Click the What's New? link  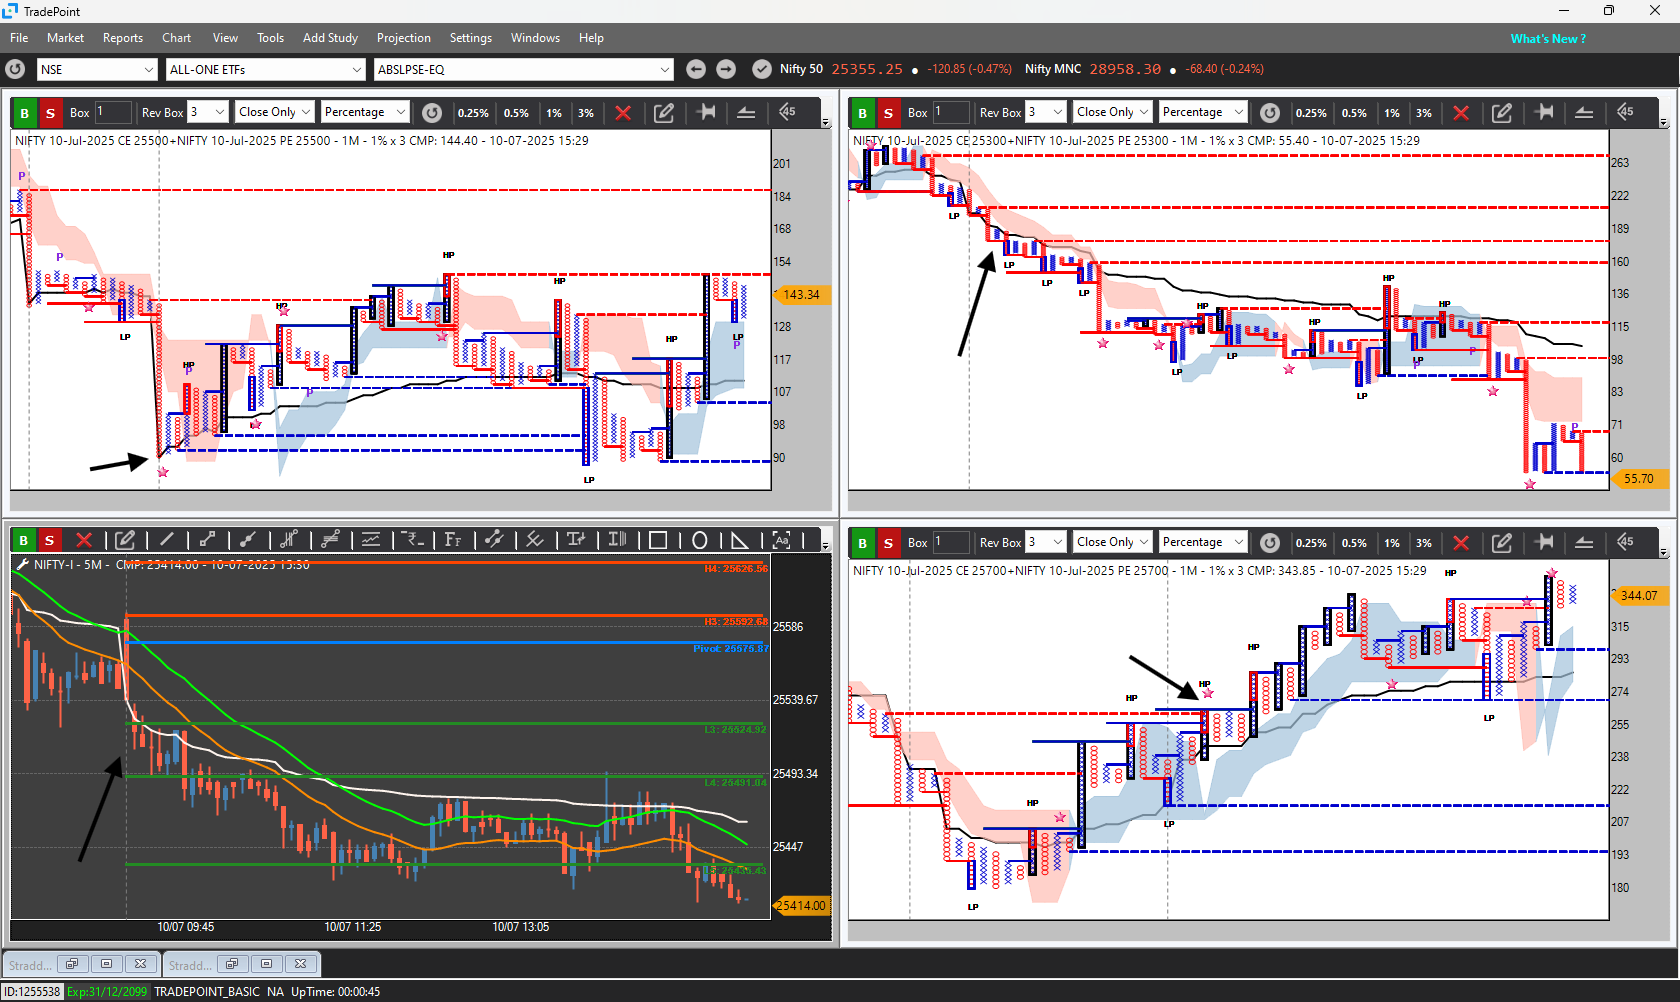(x=1548, y=38)
